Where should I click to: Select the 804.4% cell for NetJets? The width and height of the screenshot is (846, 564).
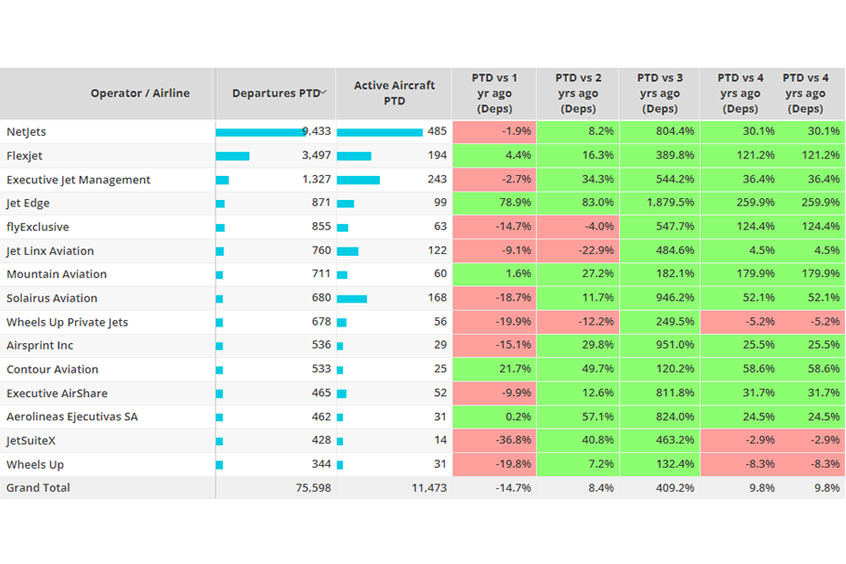click(x=659, y=131)
